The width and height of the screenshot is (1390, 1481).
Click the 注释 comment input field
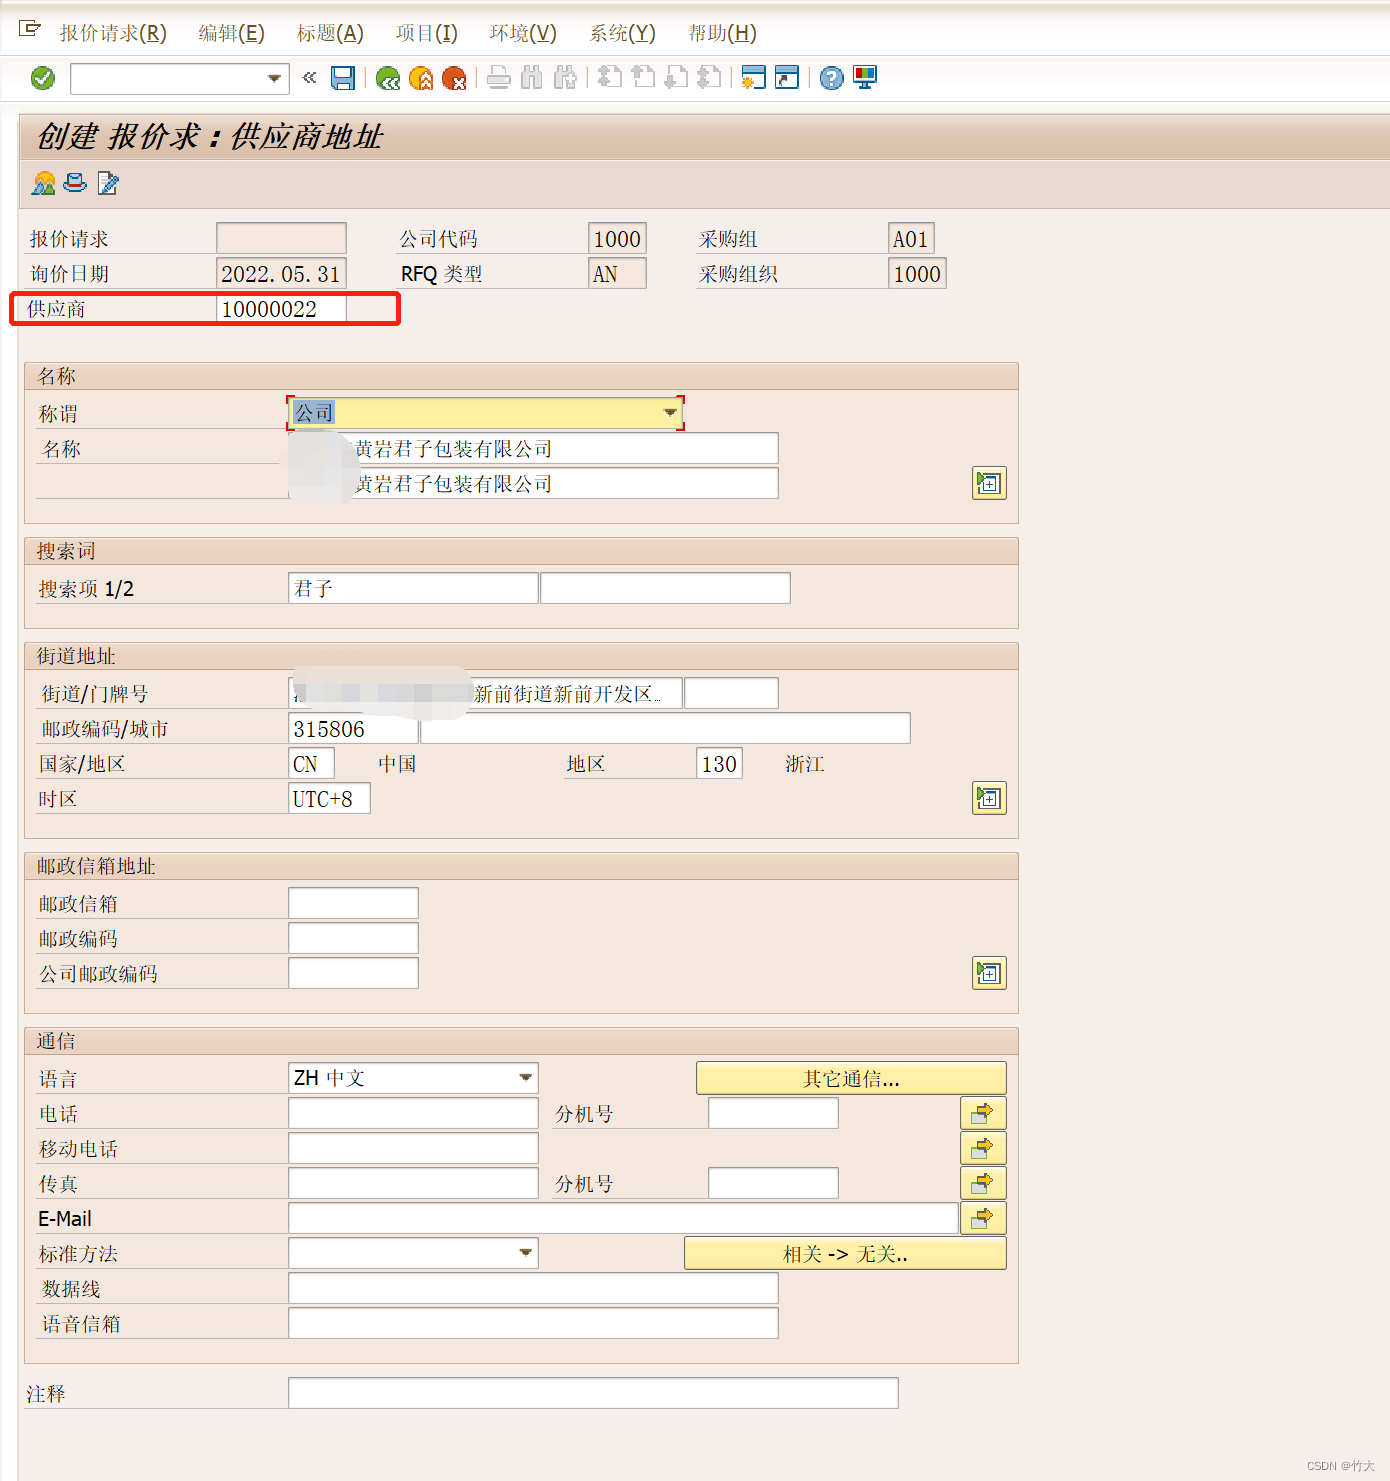[593, 1393]
